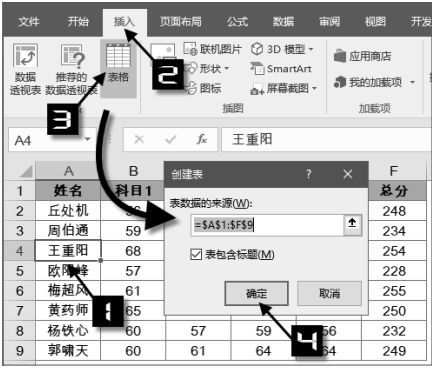Select the 插入 ribbon tab

point(124,22)
